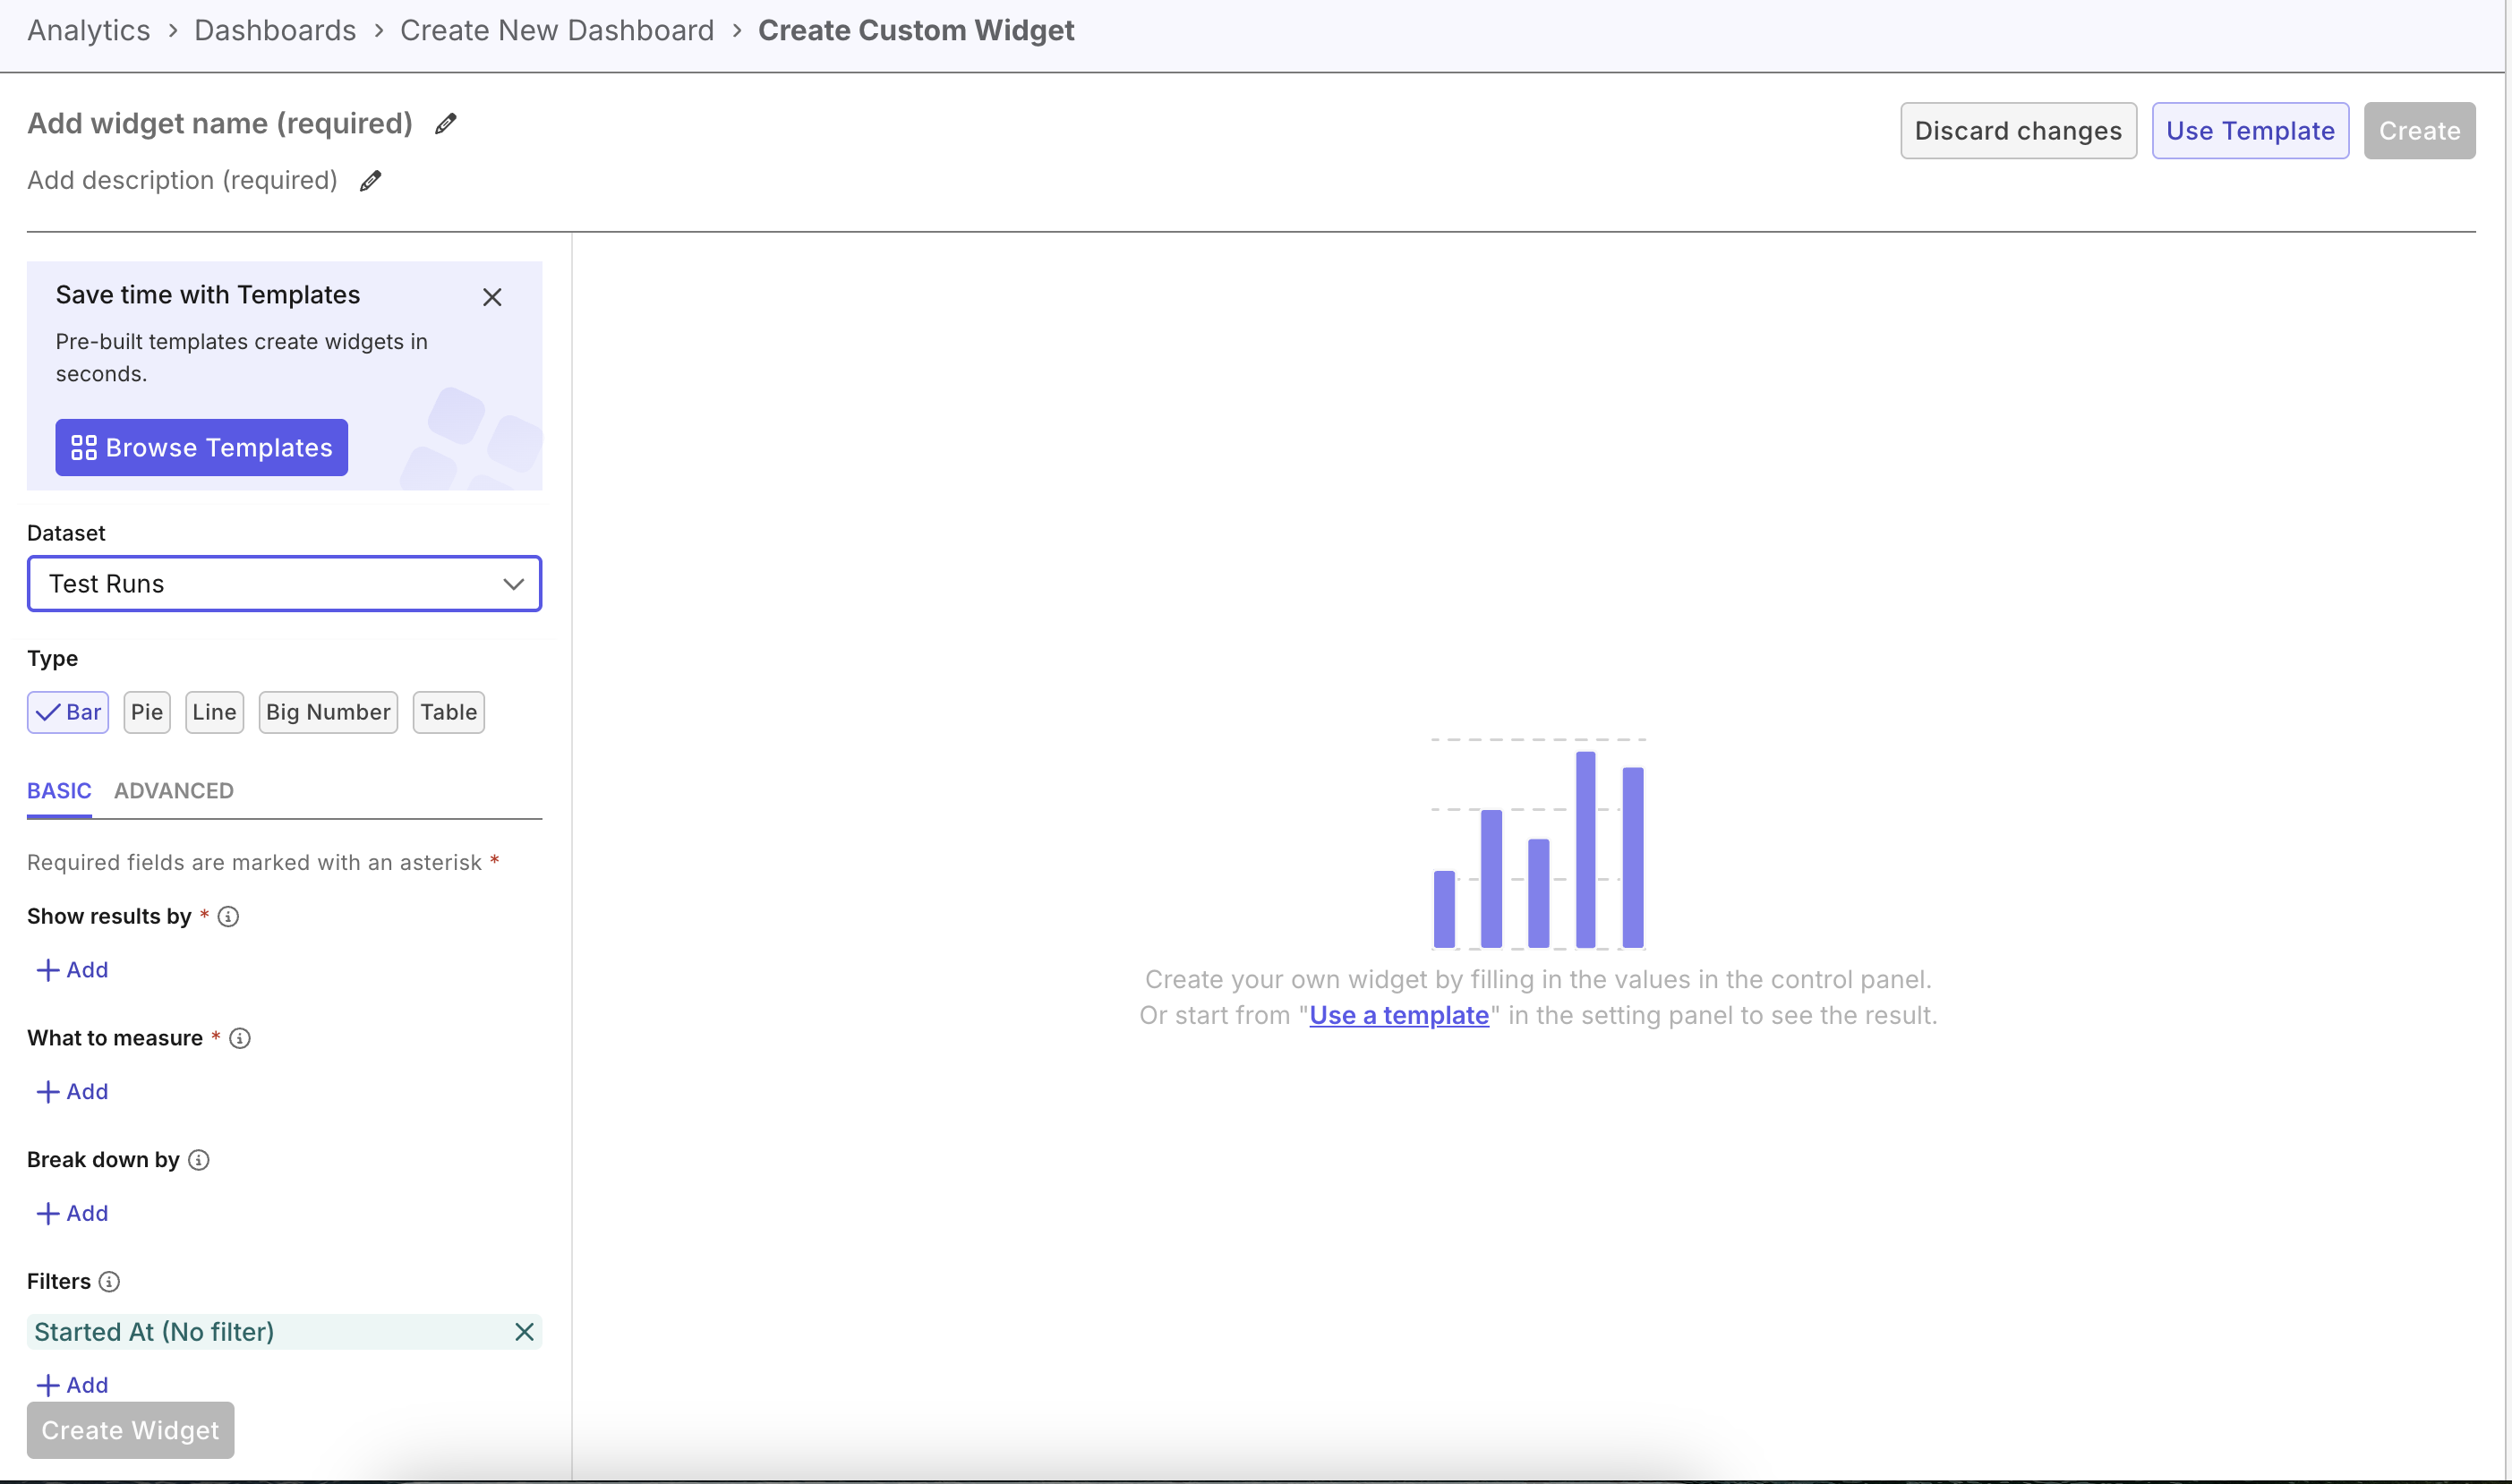Edit the widget name with pencil icon
This screenshot has width=2512, height=1484.
(446, 124)
